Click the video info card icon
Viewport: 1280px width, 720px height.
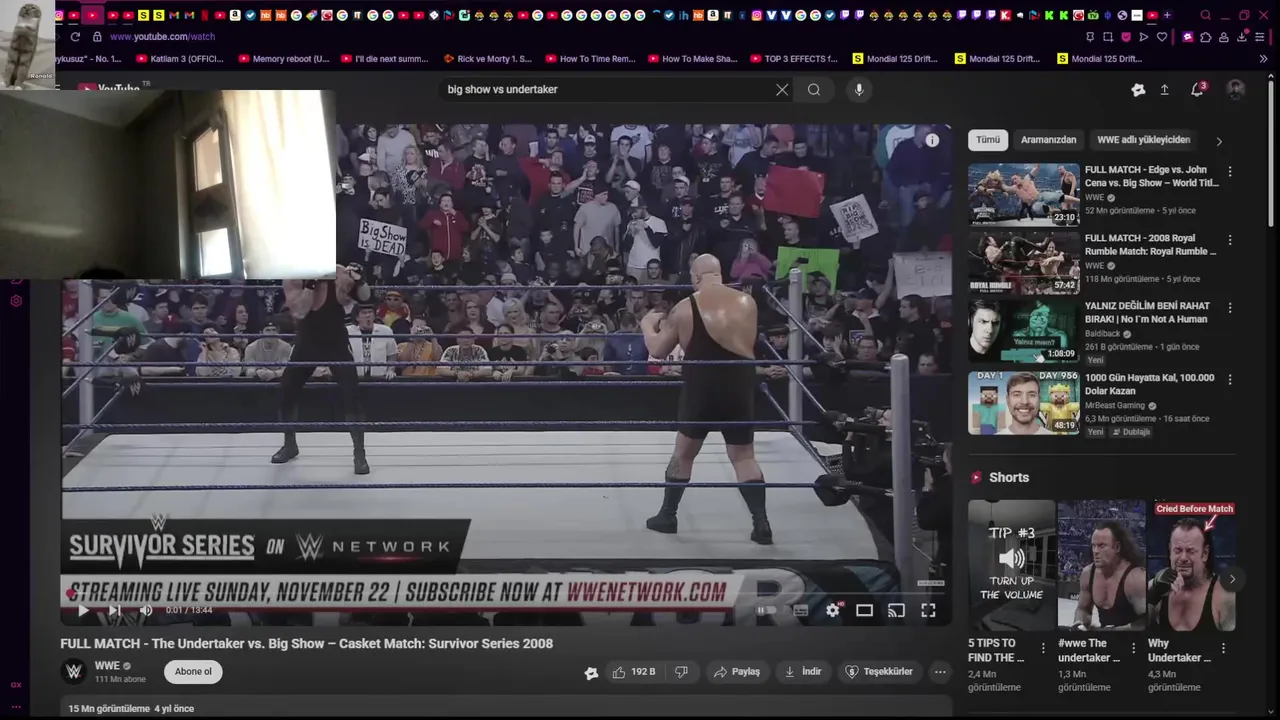tap(932, 140)
